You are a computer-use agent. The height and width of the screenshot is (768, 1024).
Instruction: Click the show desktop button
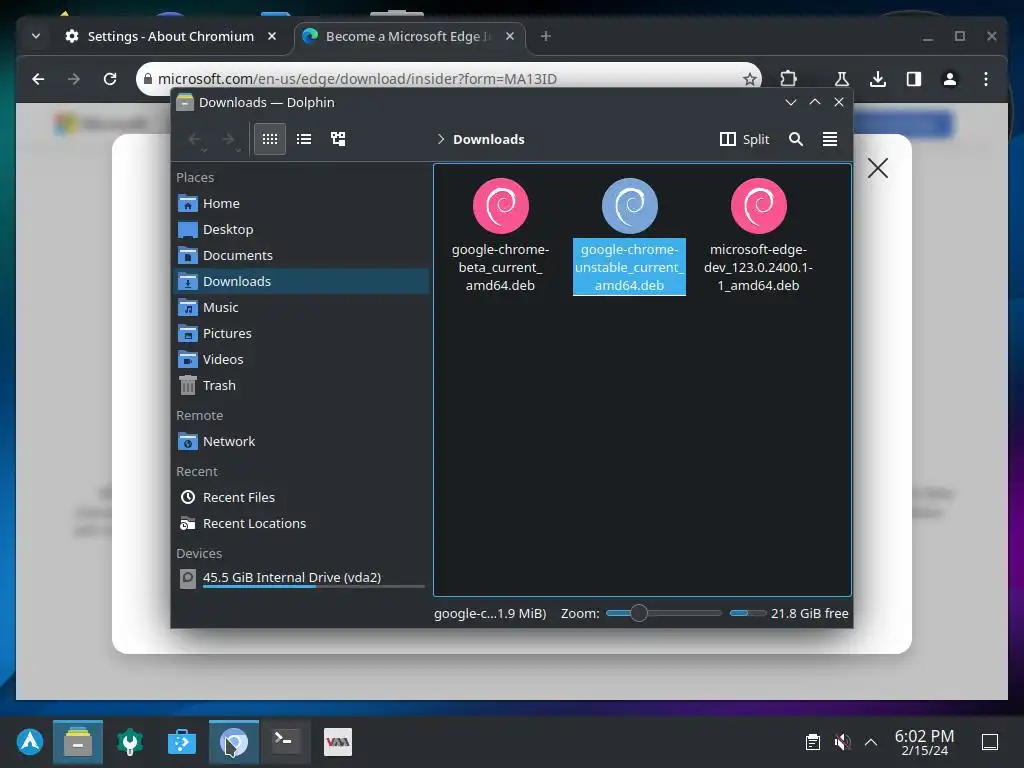point(990,742)
